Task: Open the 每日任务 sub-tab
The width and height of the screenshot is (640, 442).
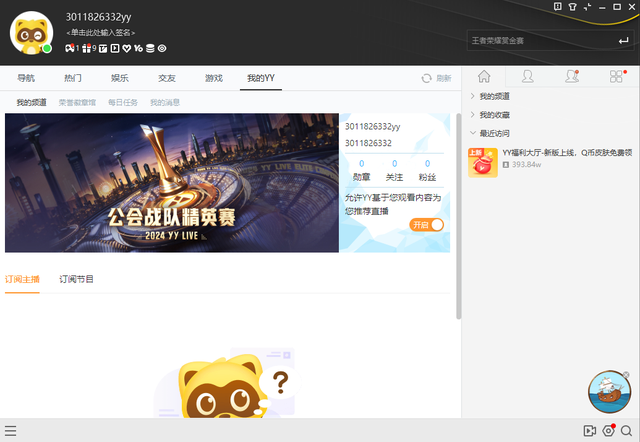Action: pos(123,102)
